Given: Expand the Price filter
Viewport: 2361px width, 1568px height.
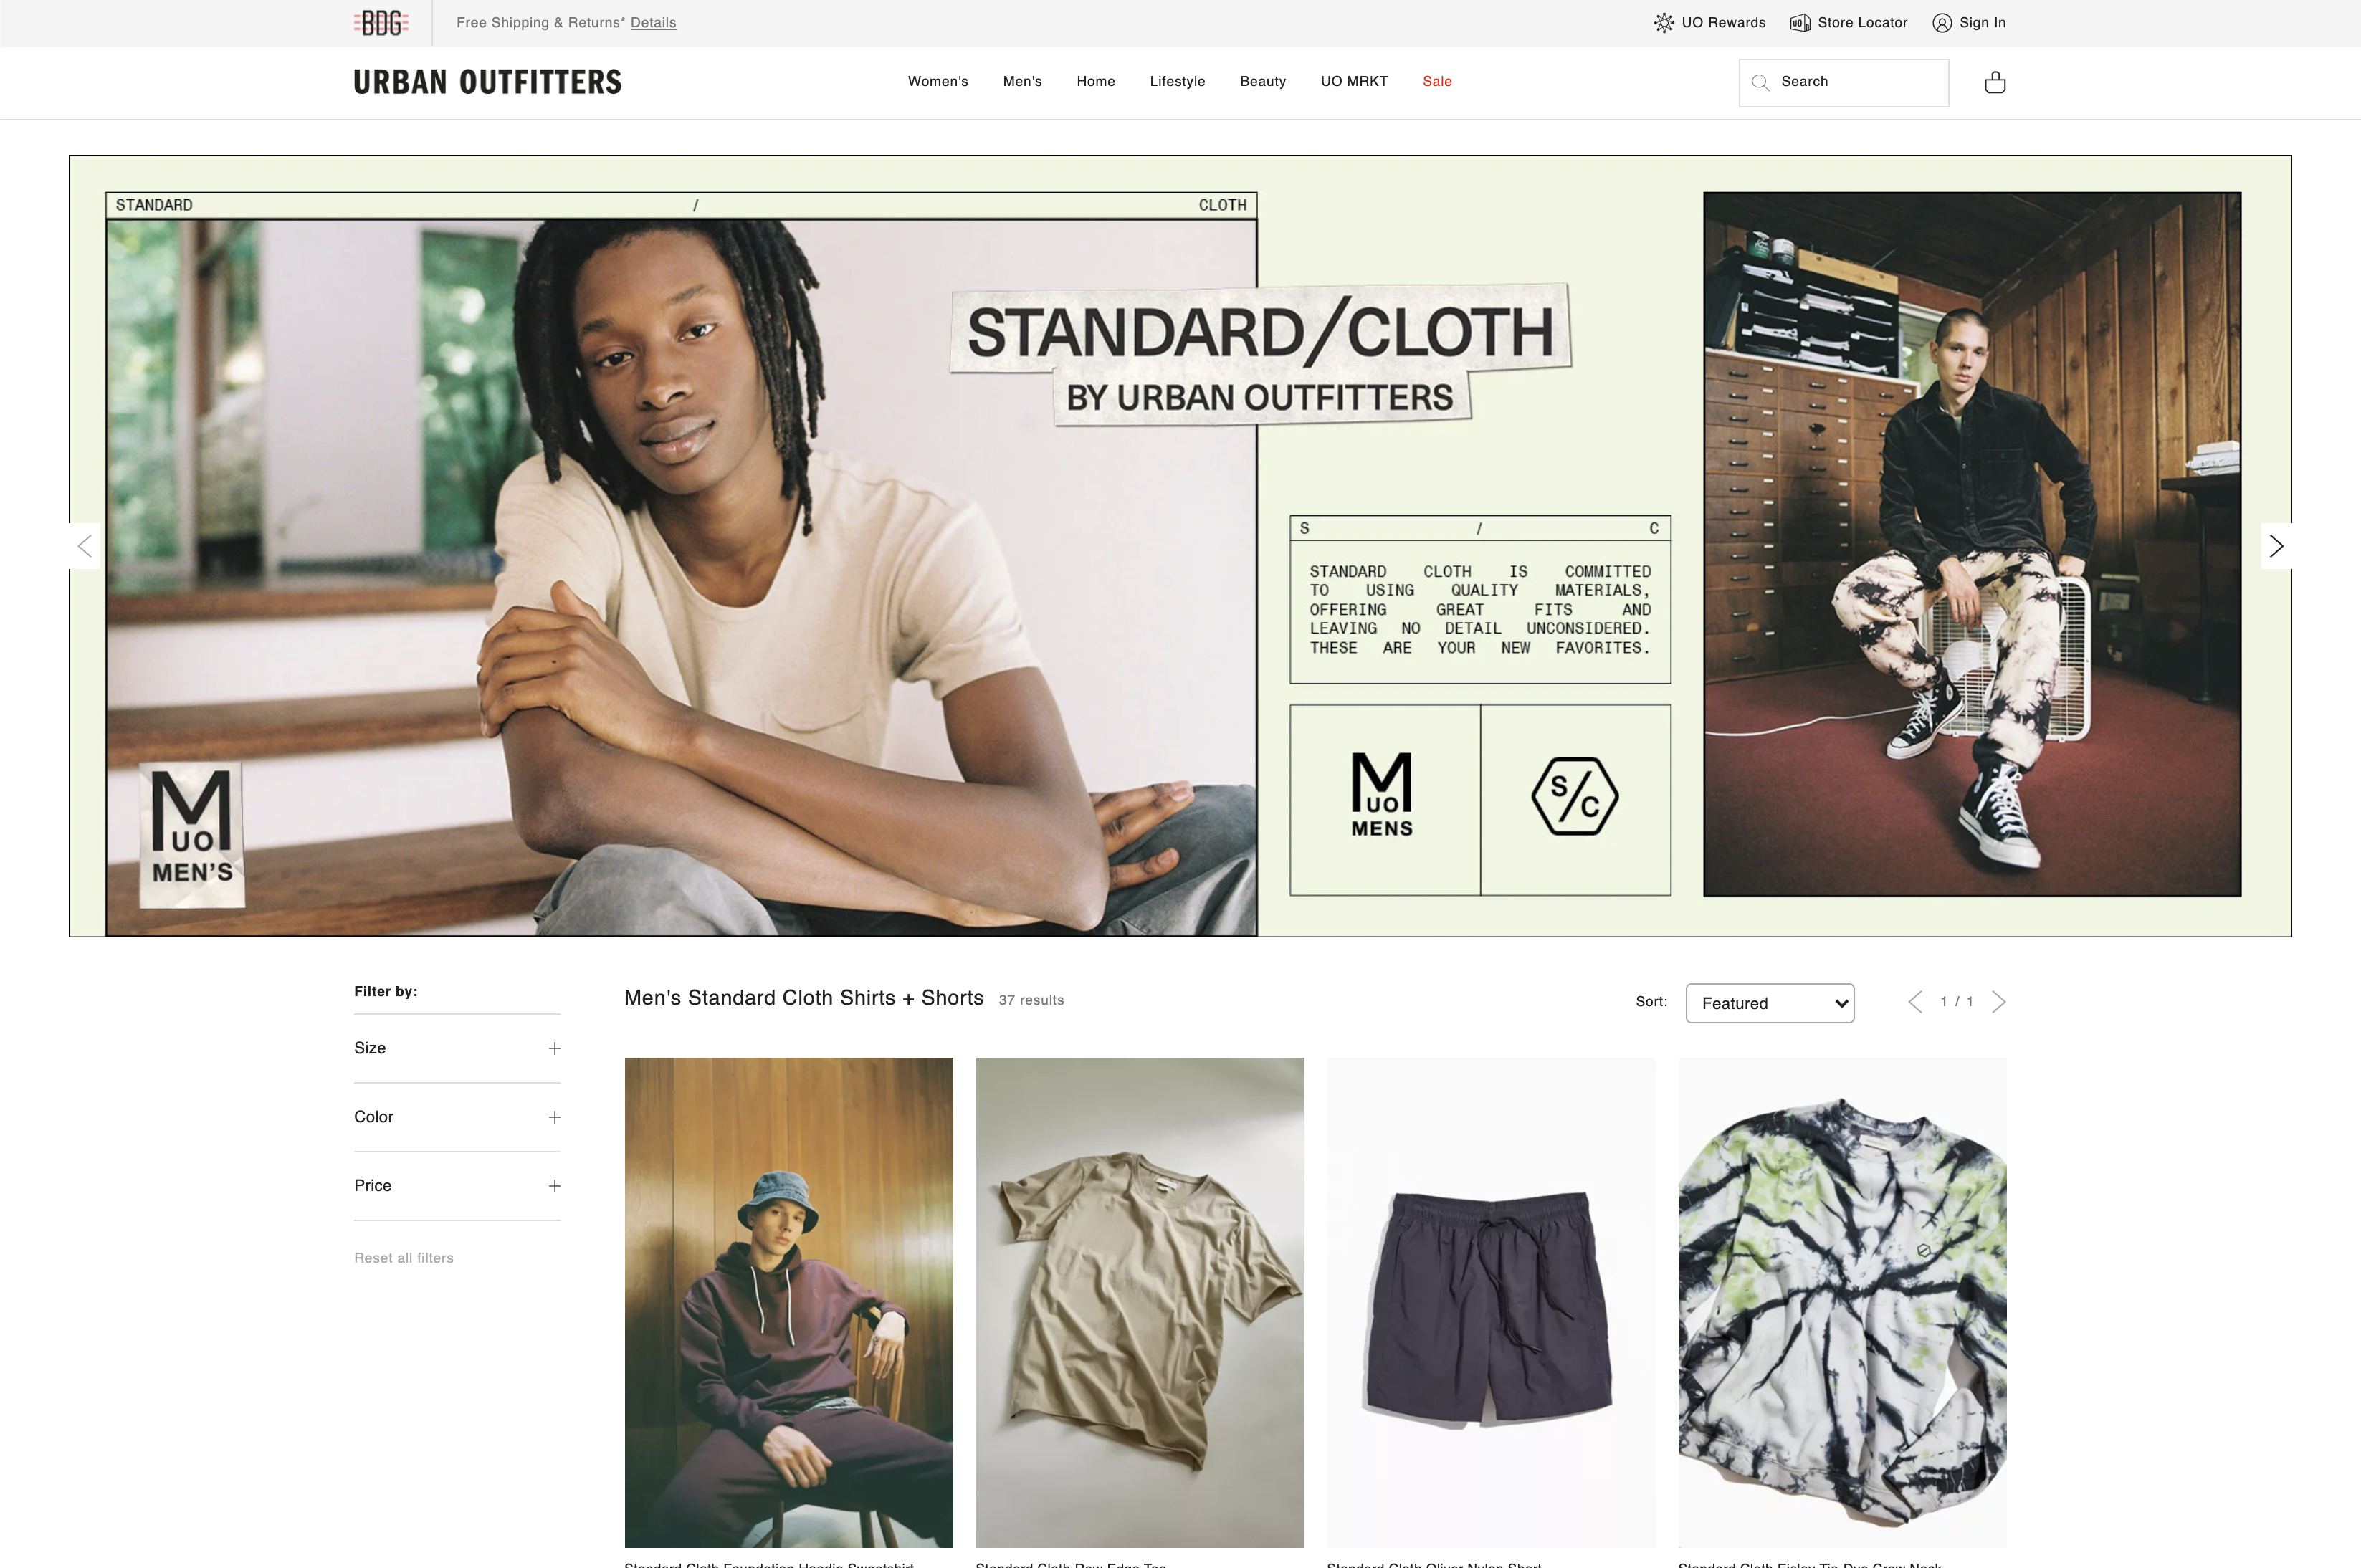Looking at the screenshot, I should [x=457, y=1186].
